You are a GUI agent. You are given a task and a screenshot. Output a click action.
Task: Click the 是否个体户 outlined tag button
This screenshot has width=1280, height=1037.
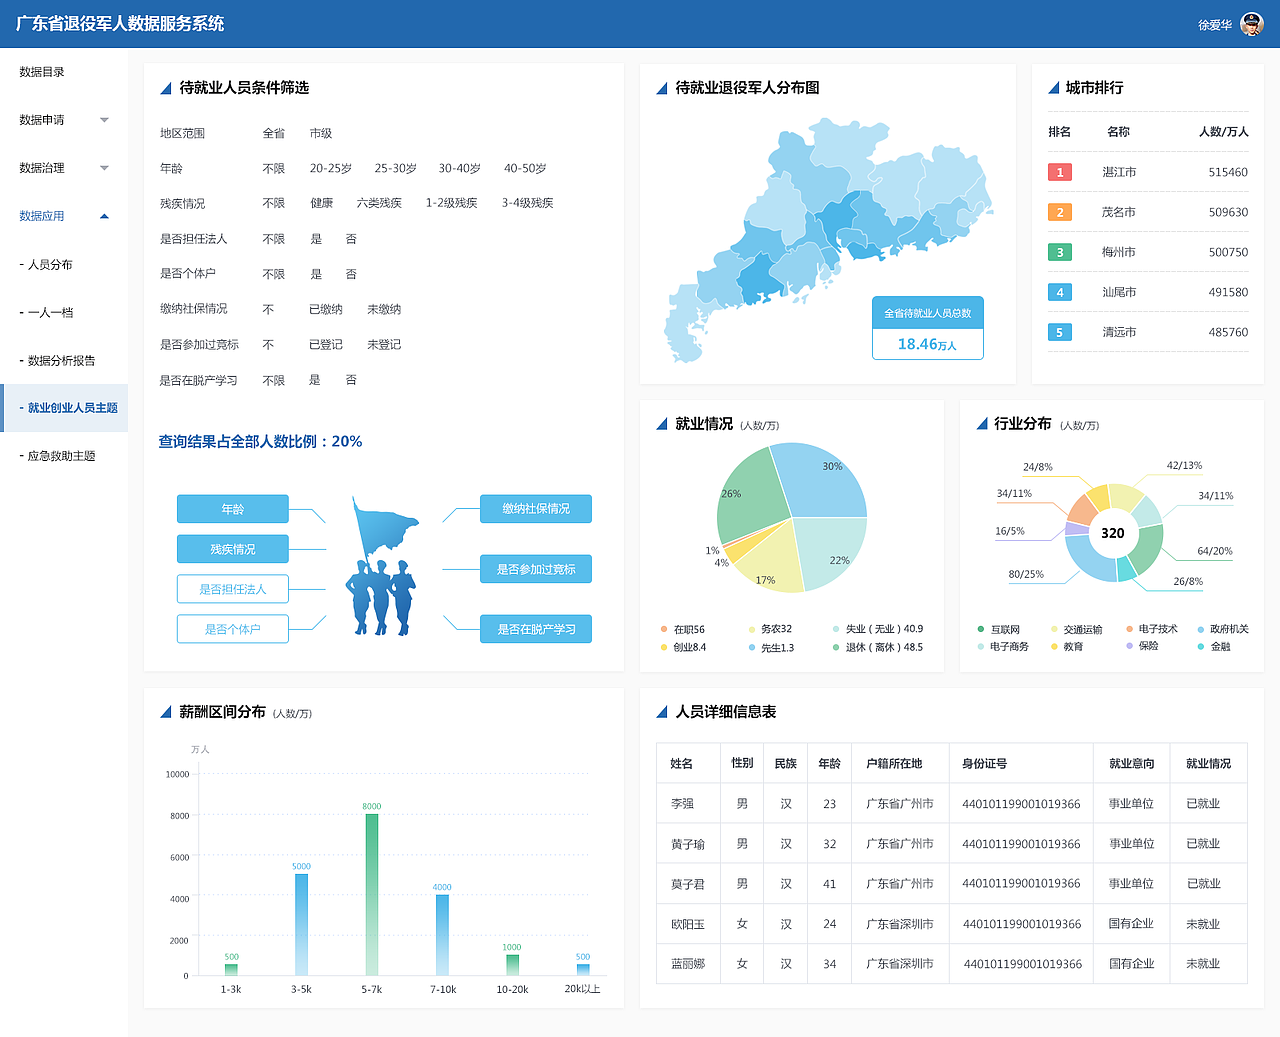click(233, 629)
